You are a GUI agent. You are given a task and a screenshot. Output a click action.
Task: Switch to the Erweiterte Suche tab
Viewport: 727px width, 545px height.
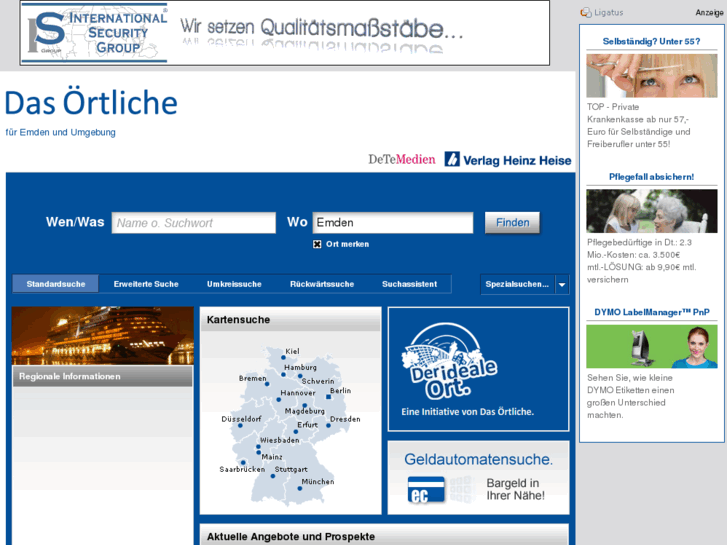click(x=146, y=284)
